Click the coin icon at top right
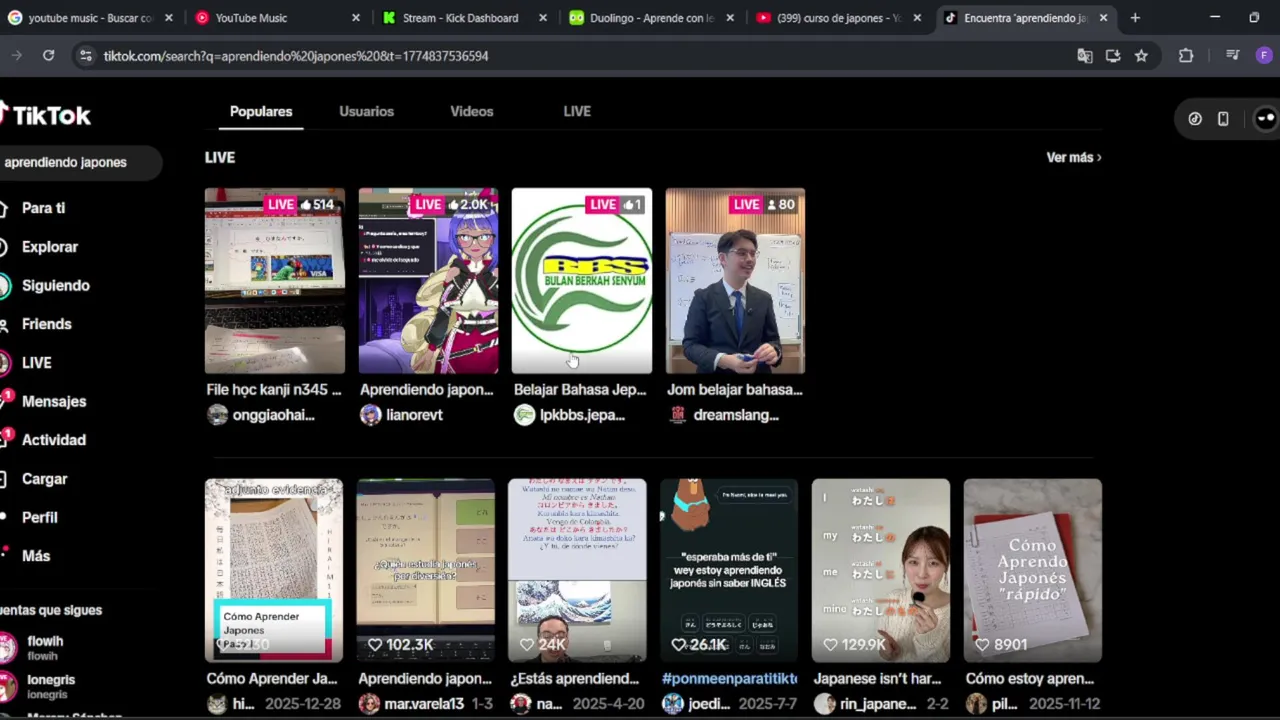The width and height of the screenshot is (1280, 720). click(x=1195, y=119)
